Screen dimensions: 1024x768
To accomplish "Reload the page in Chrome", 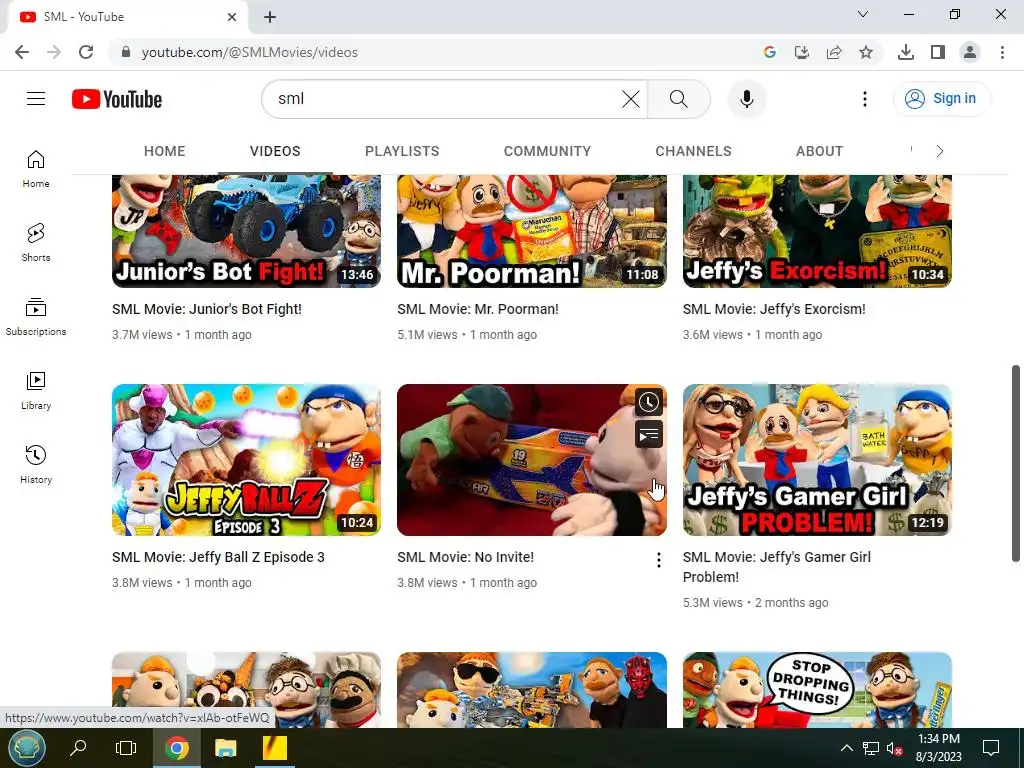I will click(86, 52).
